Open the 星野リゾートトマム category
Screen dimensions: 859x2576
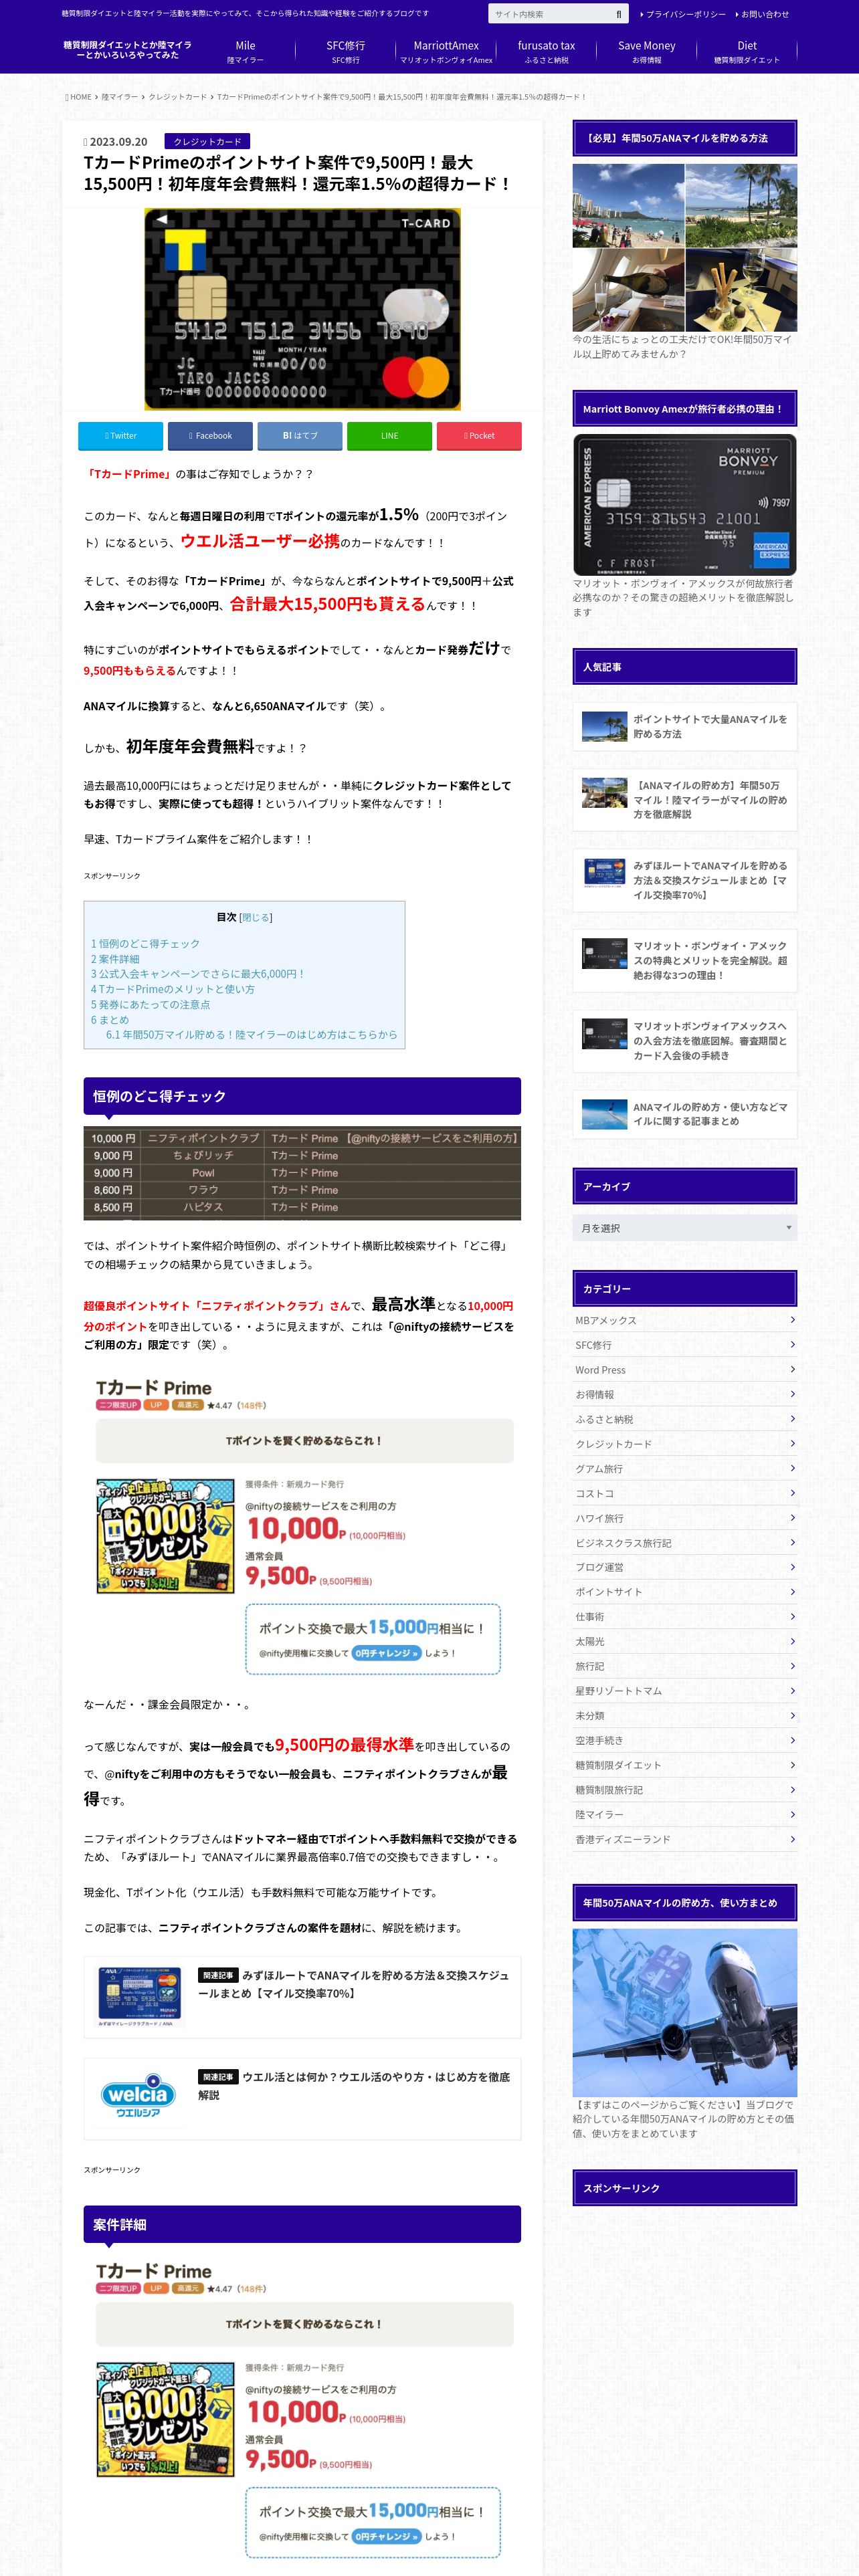coord(685,1691)
